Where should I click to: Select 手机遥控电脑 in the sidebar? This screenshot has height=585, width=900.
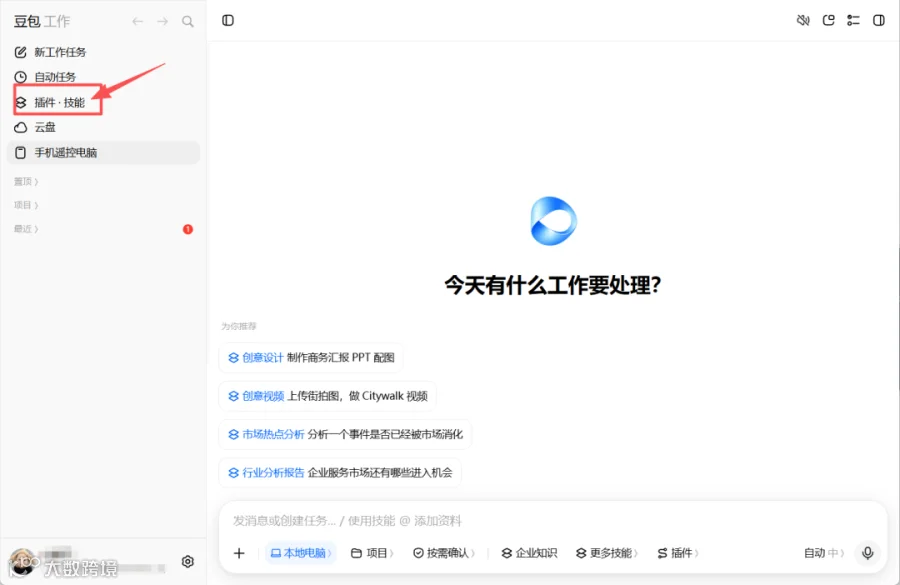pyautogui.click(x=103, y=153)
